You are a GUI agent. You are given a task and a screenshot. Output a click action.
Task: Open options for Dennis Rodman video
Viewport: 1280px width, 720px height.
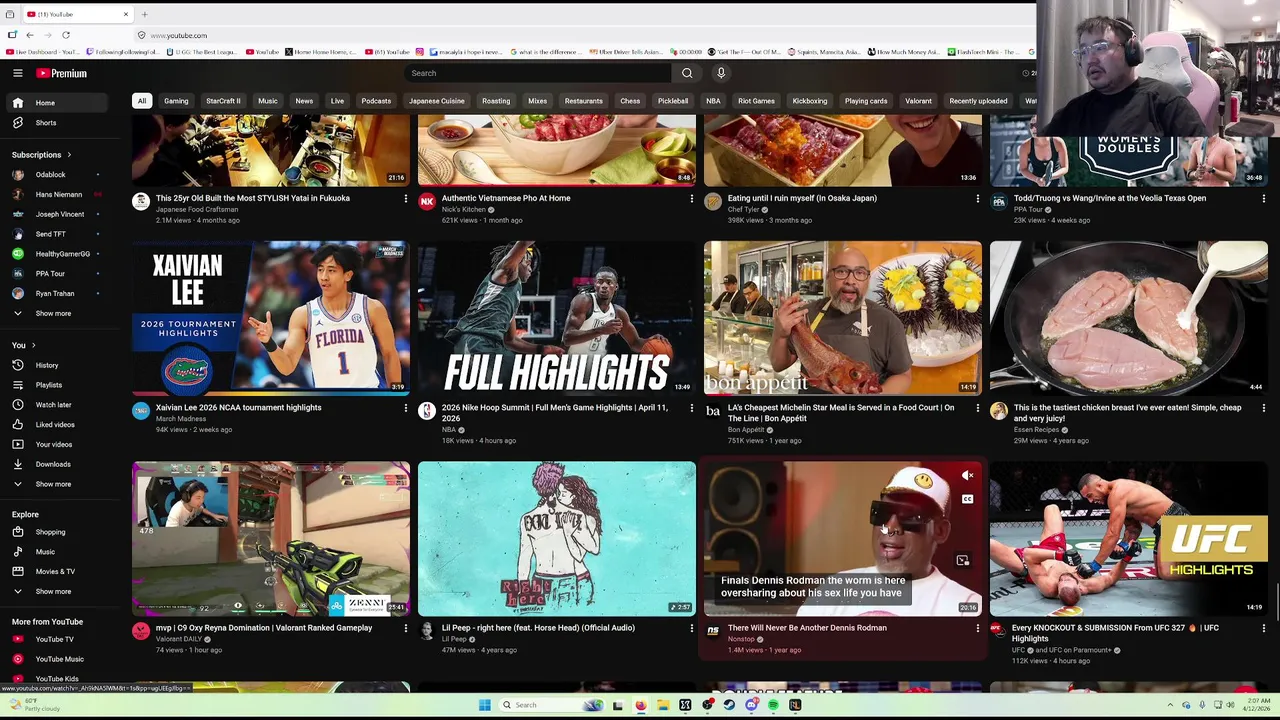[977, 628]
